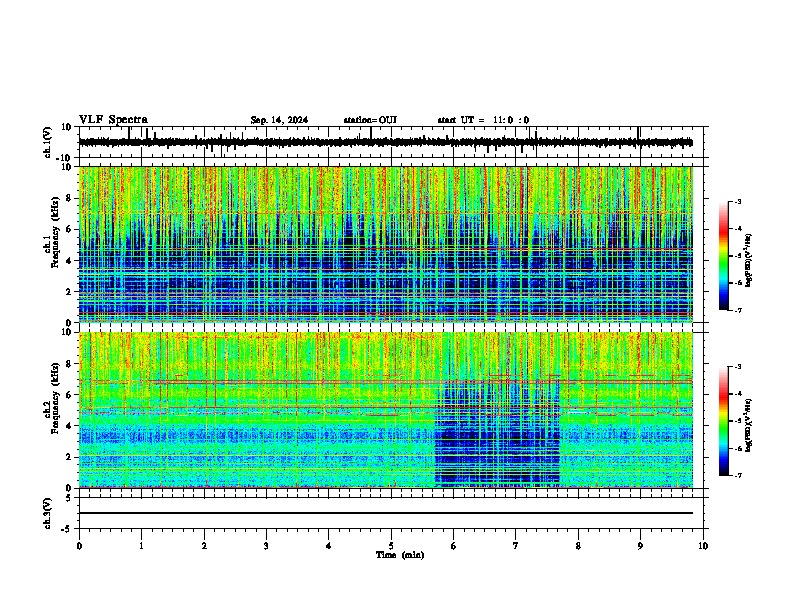Click the '6' kHz tick of ch.2 spectrogram

click(x=70, y=395)
